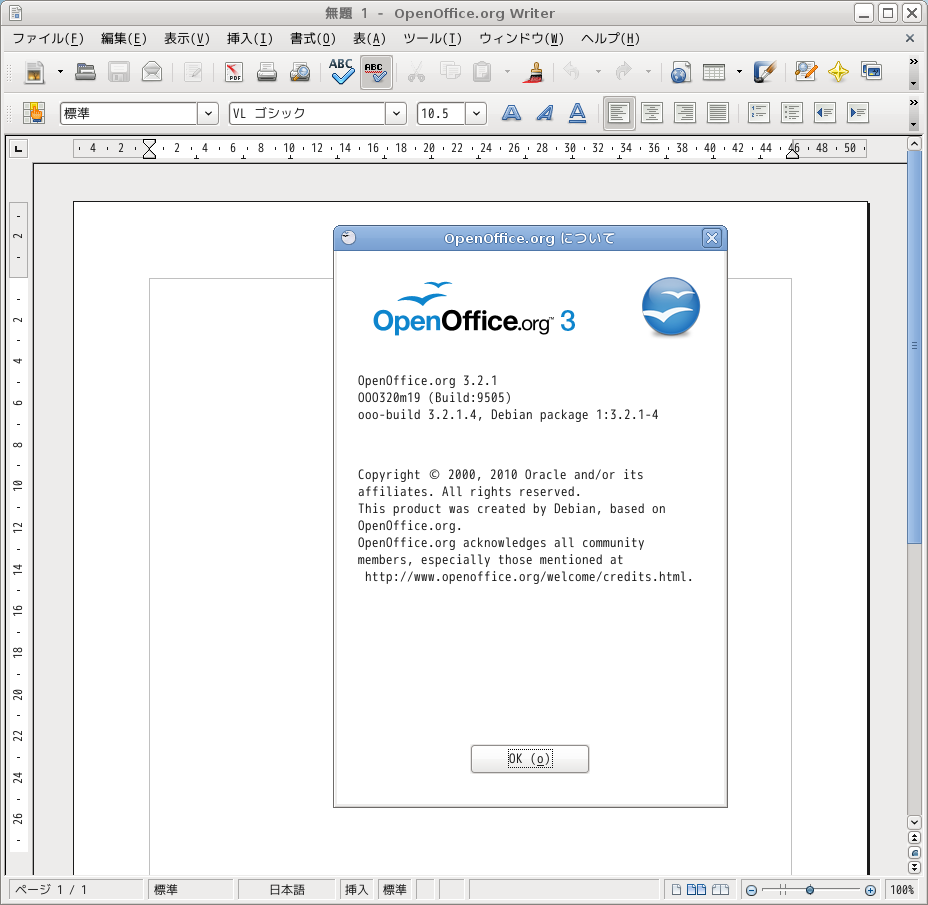Click the zoom slider handle
Screen dimensions: 928x905
click(x=810, y=890)
